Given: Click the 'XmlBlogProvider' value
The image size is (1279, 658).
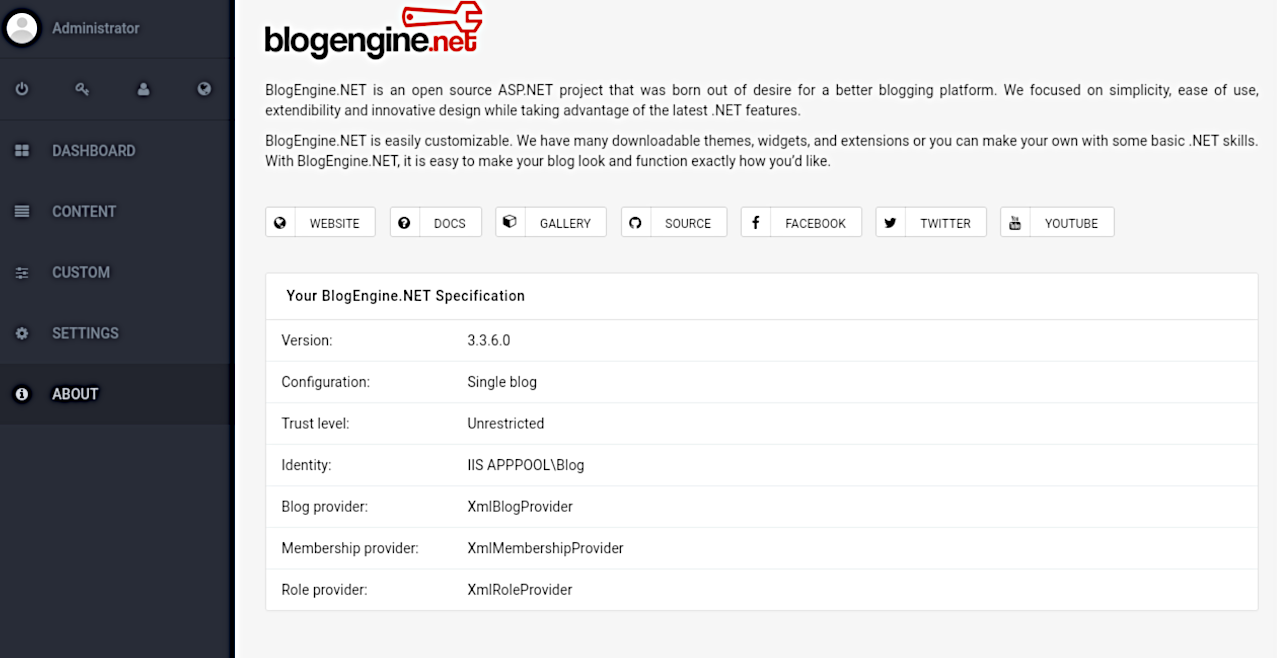Looking at the screenshot, I should (520, 507).
